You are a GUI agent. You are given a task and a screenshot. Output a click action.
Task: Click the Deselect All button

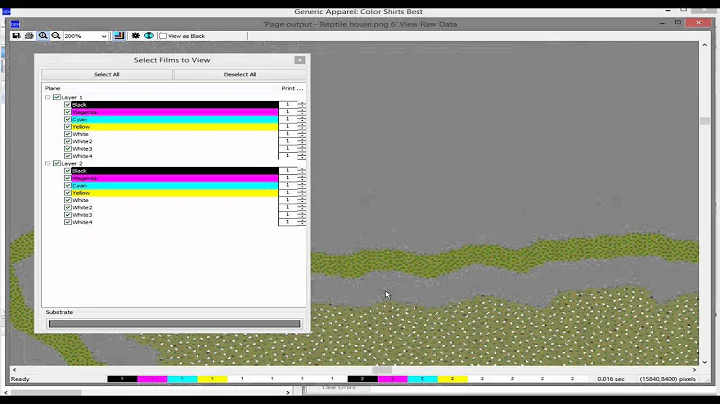(x=240, y=74)
